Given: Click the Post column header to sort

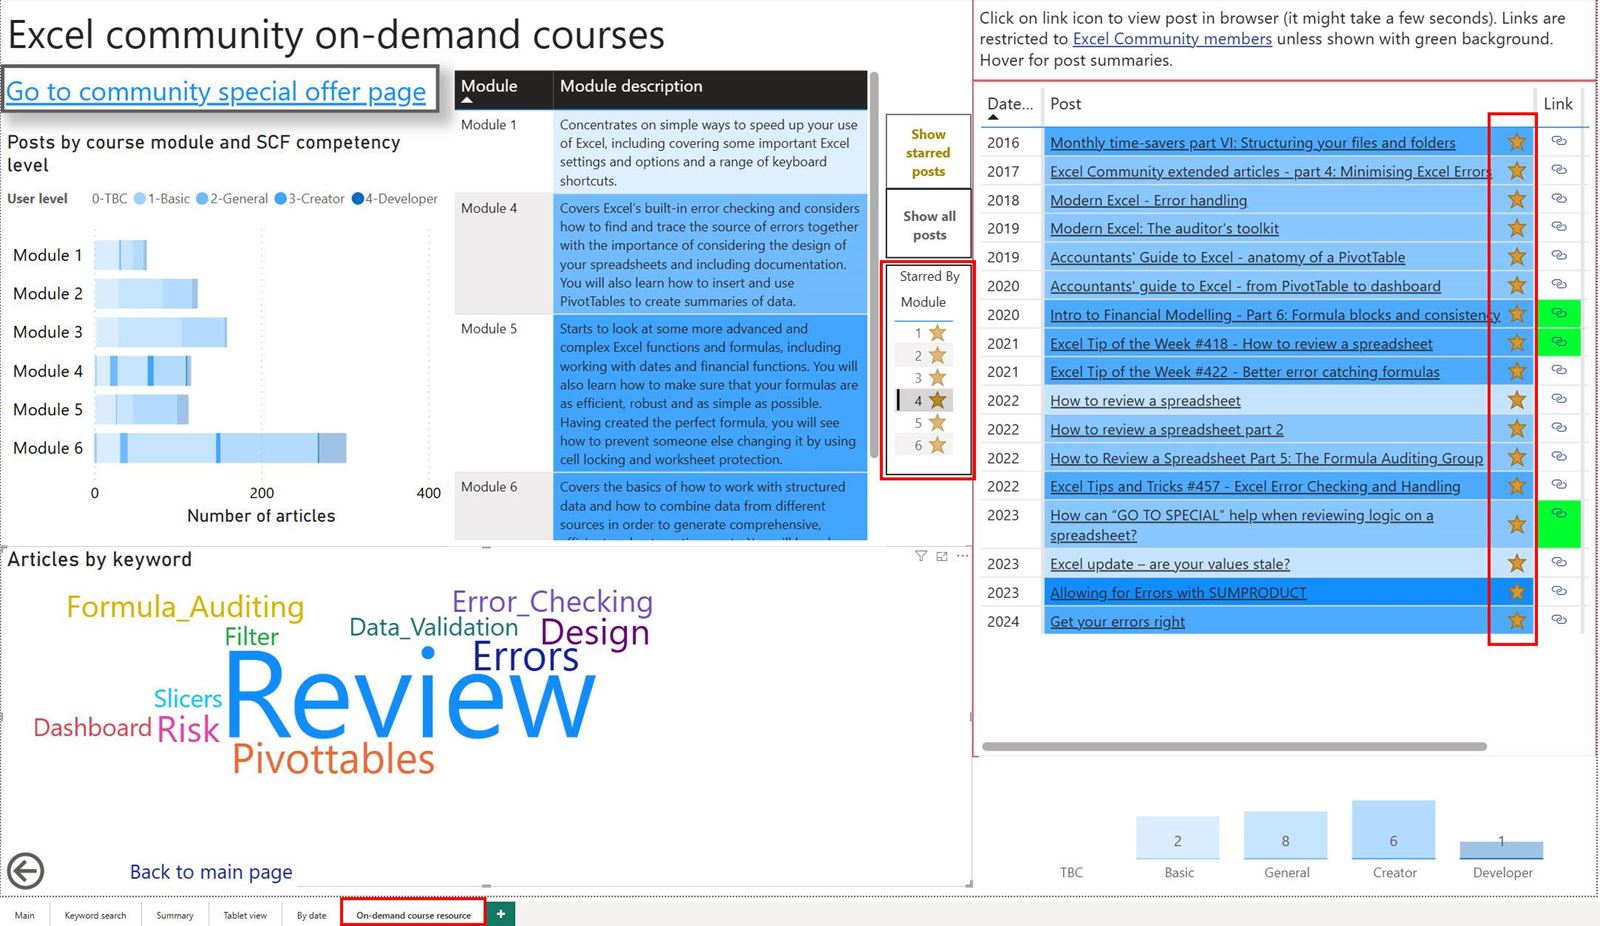Looking at the screenshot, I should pos(1066,104).
